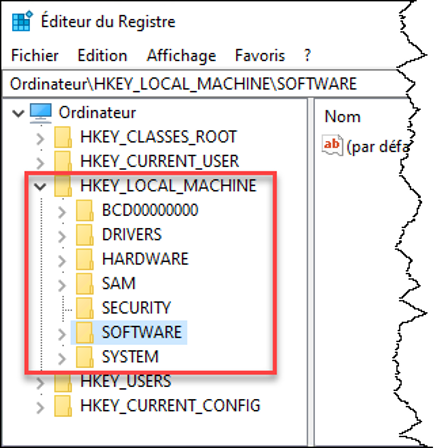437x448 pixels.
Task: Click the Nom column header
Action: click(343, 117)
